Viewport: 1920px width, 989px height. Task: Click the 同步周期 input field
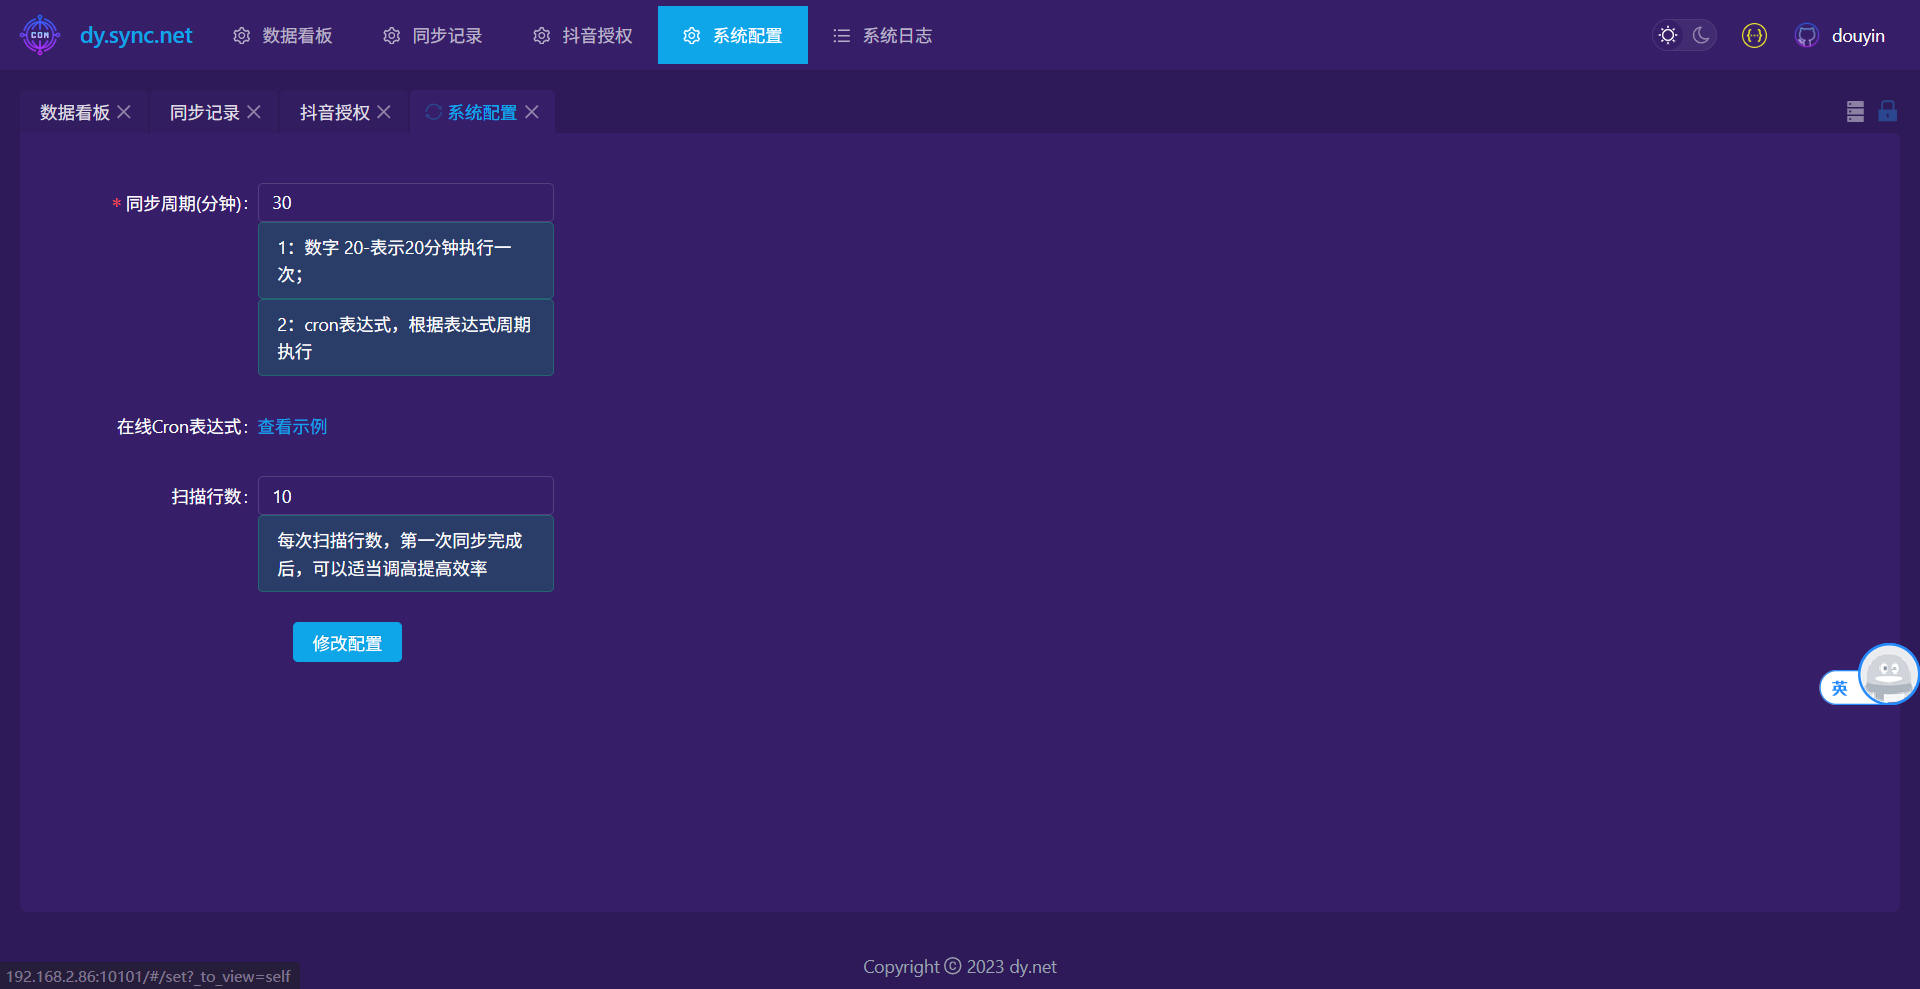point(405,203)
